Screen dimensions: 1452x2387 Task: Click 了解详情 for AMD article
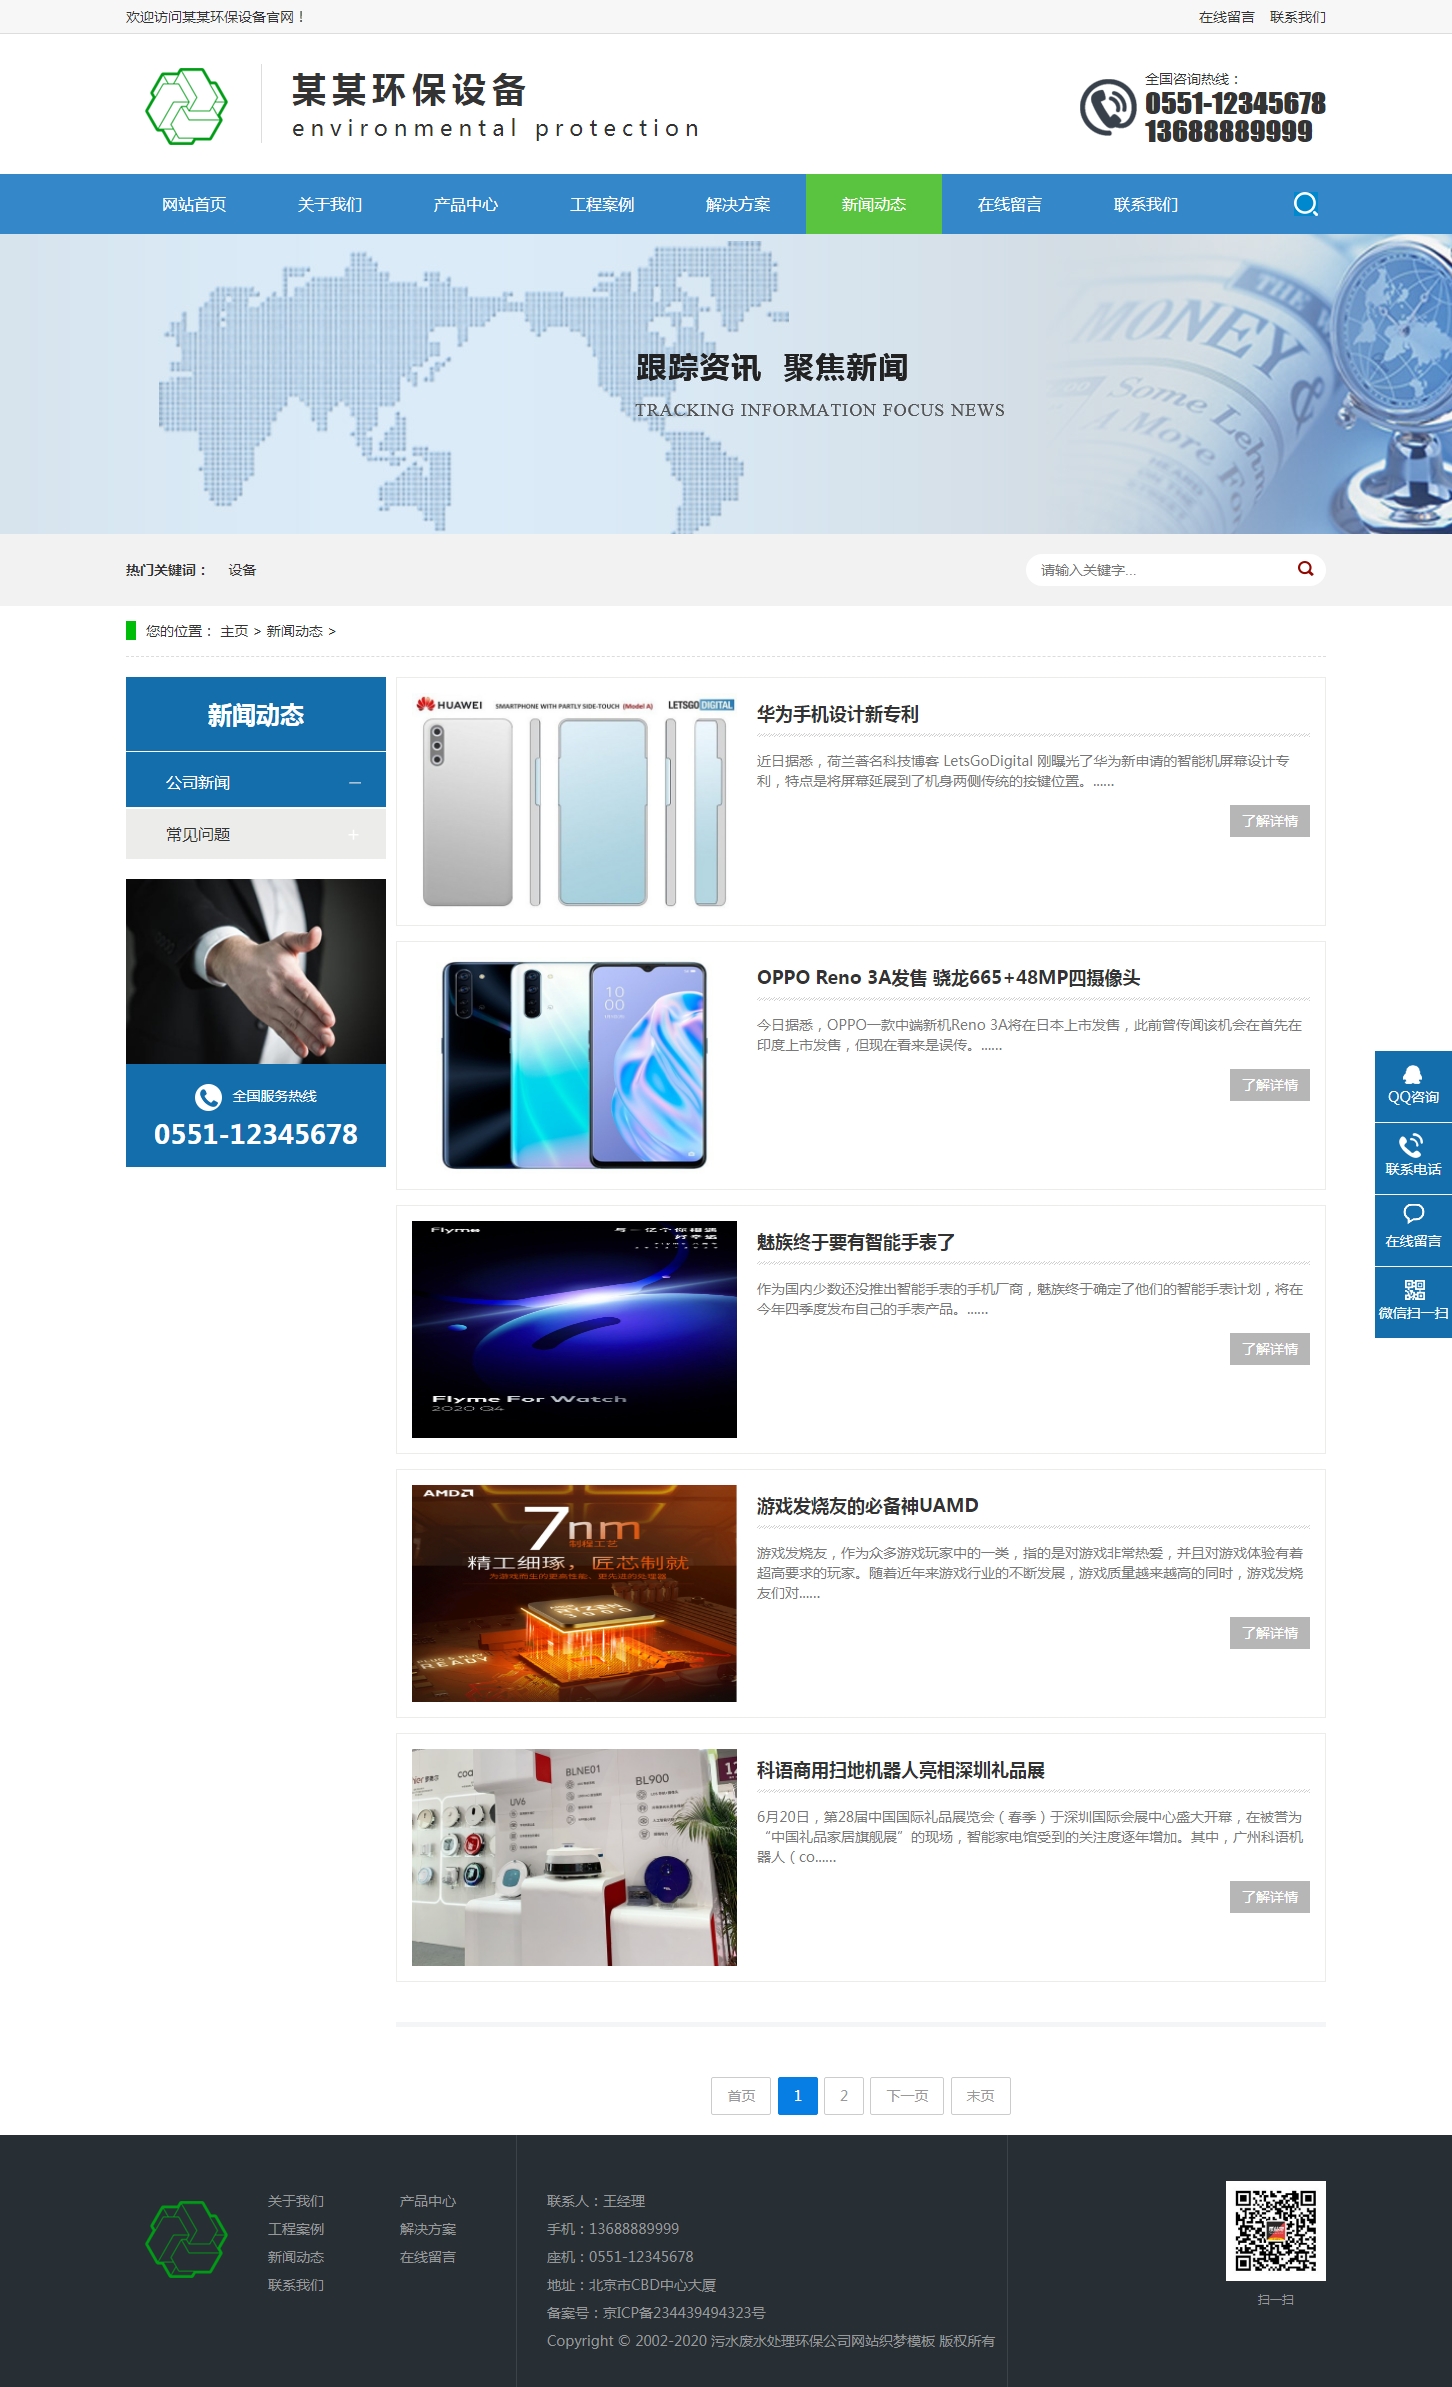pos(1270,1633)
